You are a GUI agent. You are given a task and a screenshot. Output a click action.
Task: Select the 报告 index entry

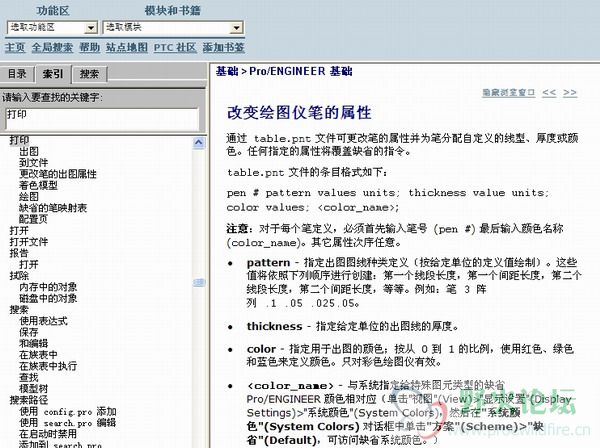click(x=19, y=253)
